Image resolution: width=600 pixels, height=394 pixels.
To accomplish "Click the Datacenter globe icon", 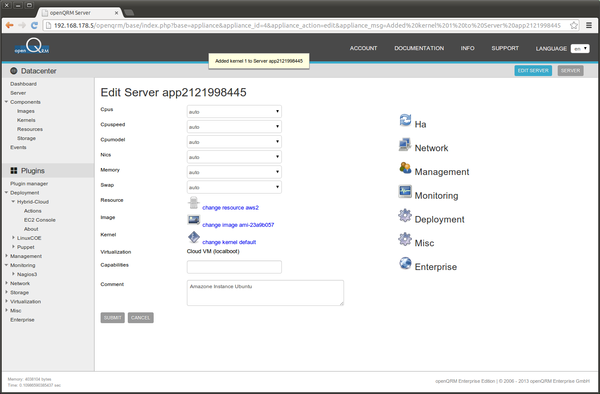I will coord(14,71).
